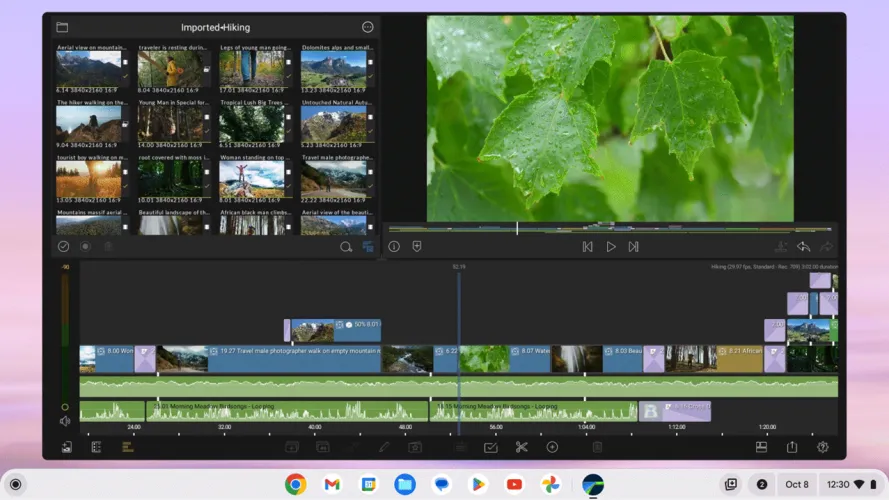Open the export and share icon
This screenshot has width=889, height=500.
(x=792, y=447)
